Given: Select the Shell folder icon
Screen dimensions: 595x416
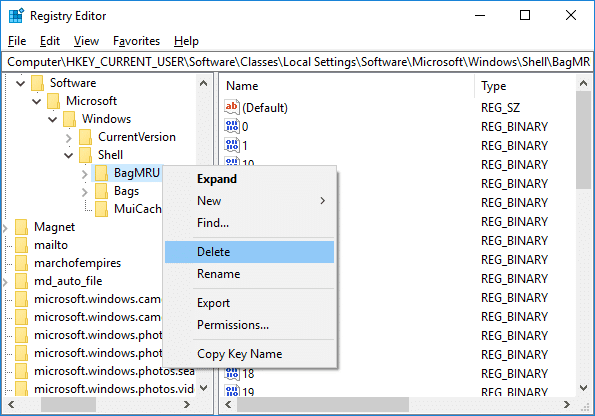Looking at the screenshot, I should tap(85, 155).
